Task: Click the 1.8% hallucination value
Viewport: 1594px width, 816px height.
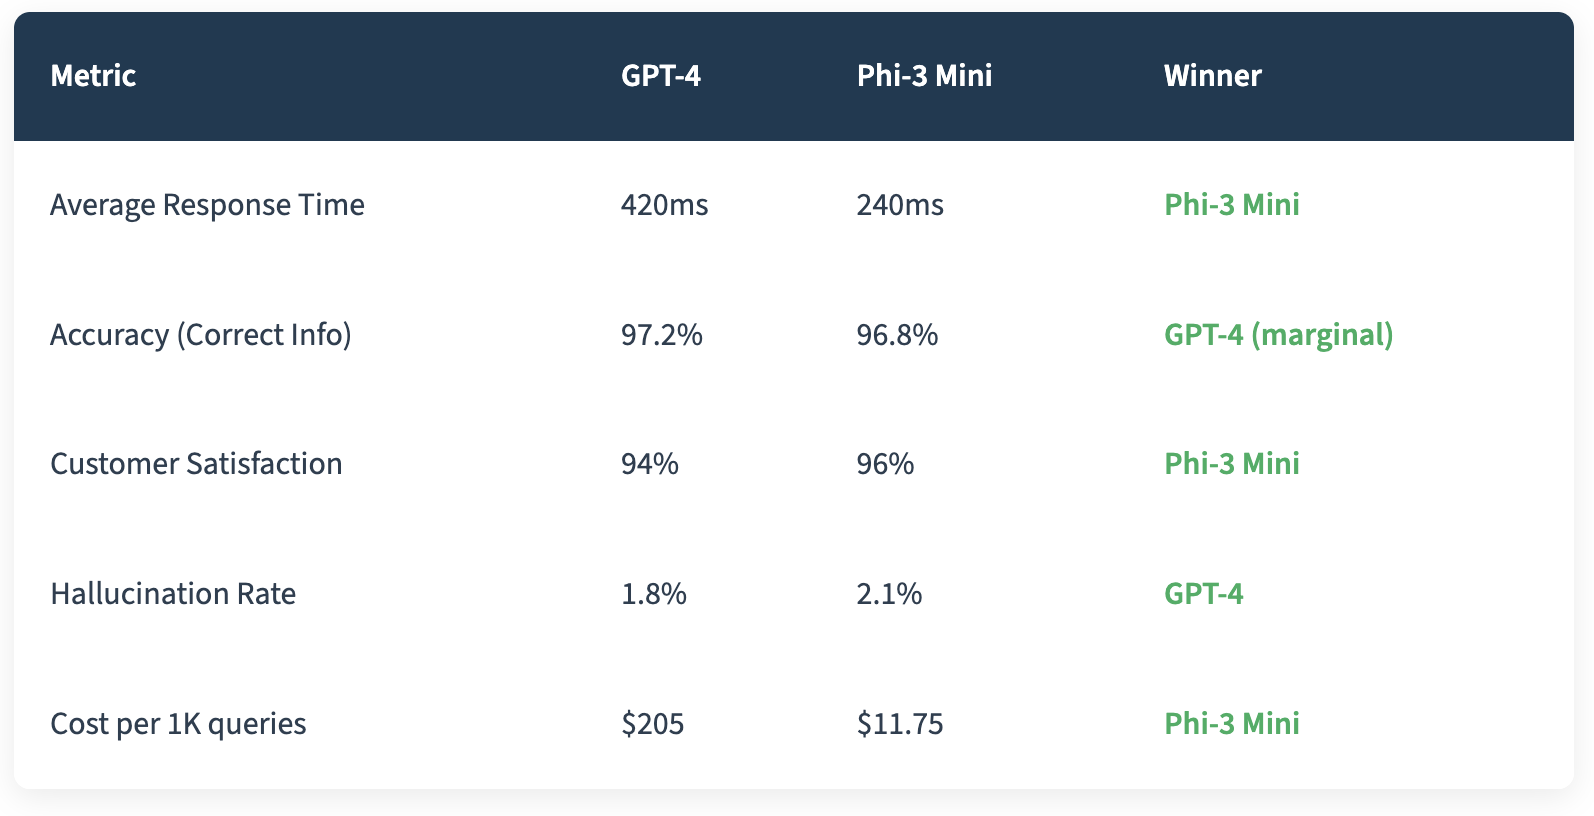Action: click(x=653, y=594)
